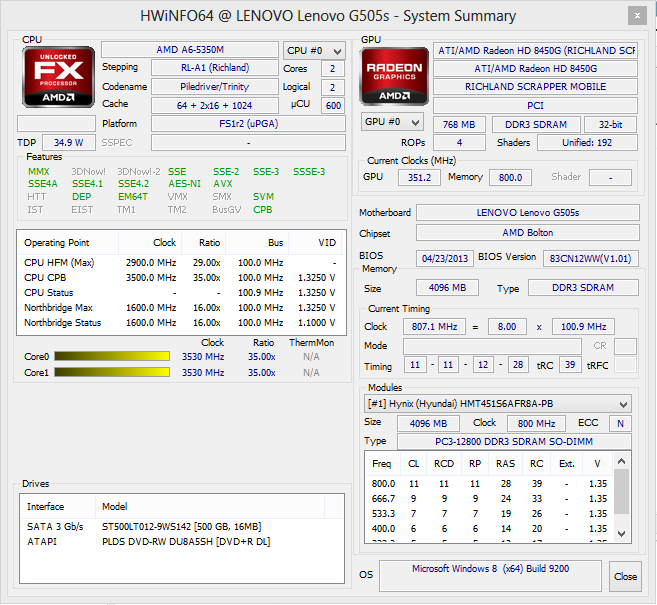Click the GPU memory 768 MB field
Screen dimensions: 657x605
[x=459, y=124]
